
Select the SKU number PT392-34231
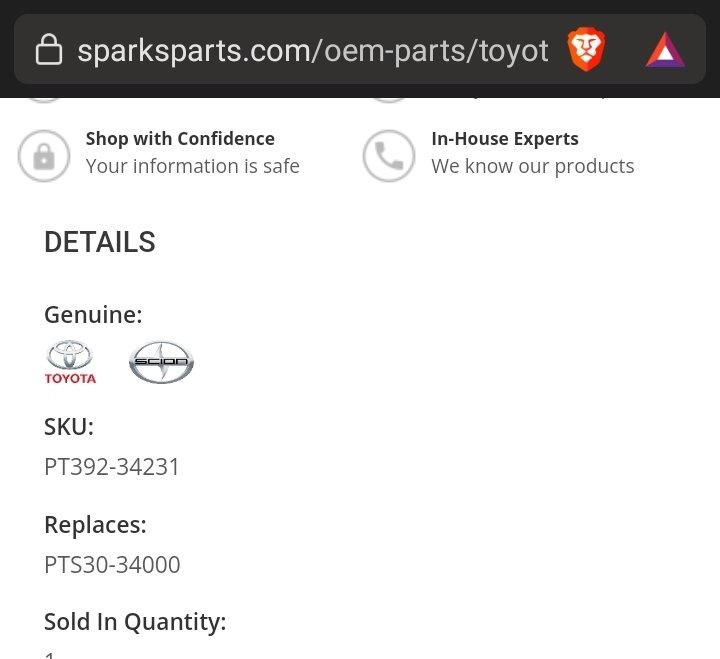coord(112,467)
